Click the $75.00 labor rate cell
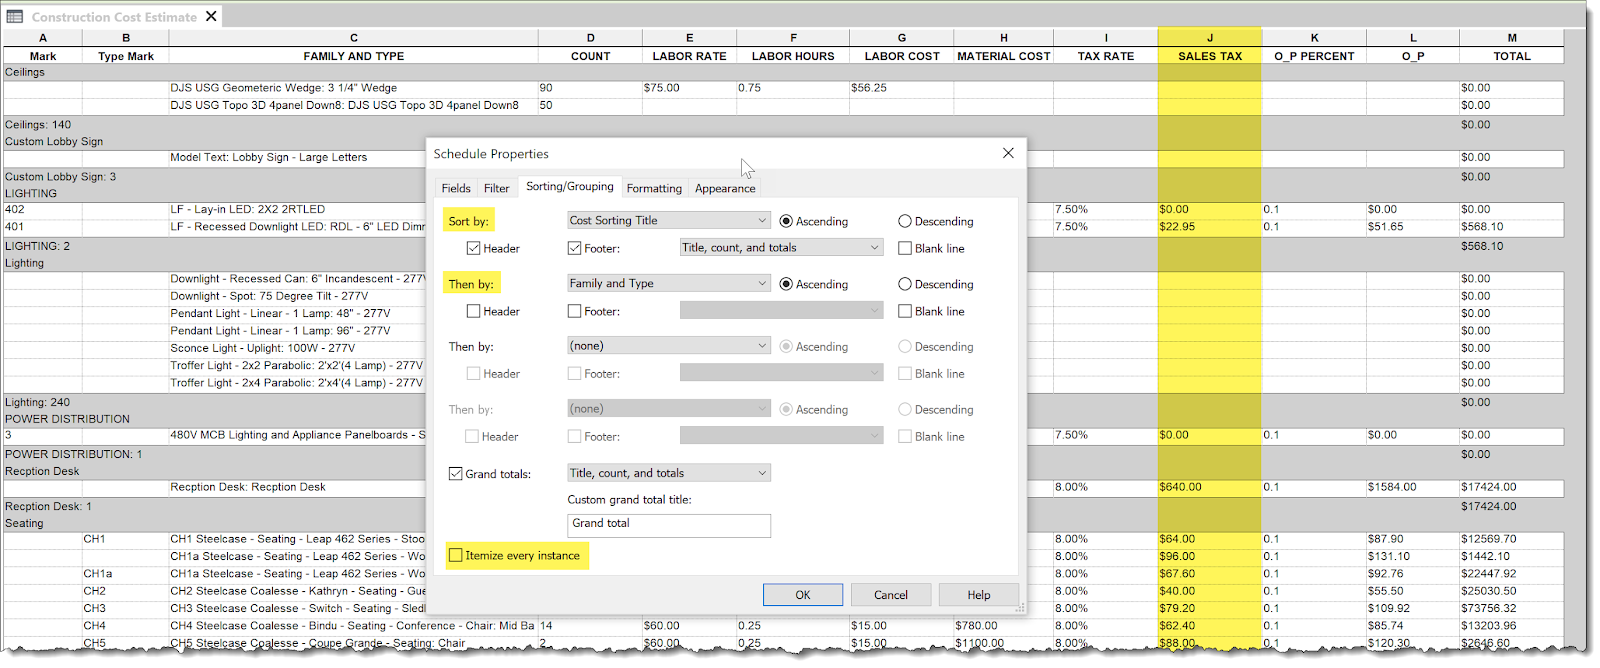Image resolution: width=1600 pixels, height=668 pixels. point(690,88)
